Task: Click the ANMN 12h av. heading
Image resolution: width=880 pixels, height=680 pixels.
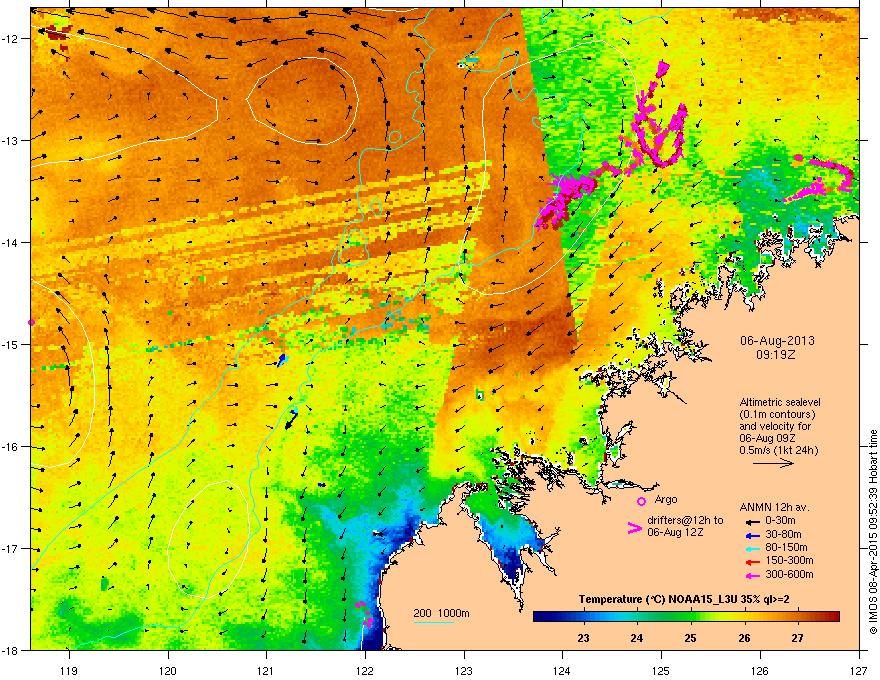Action: (x=774, y=507)
